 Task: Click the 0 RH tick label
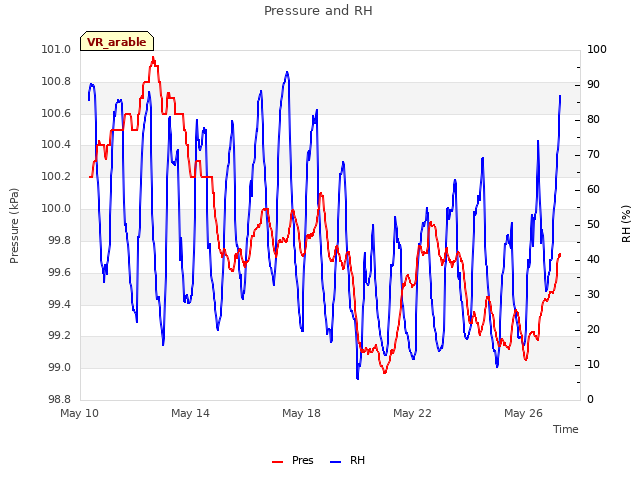[x=590, y=400]
